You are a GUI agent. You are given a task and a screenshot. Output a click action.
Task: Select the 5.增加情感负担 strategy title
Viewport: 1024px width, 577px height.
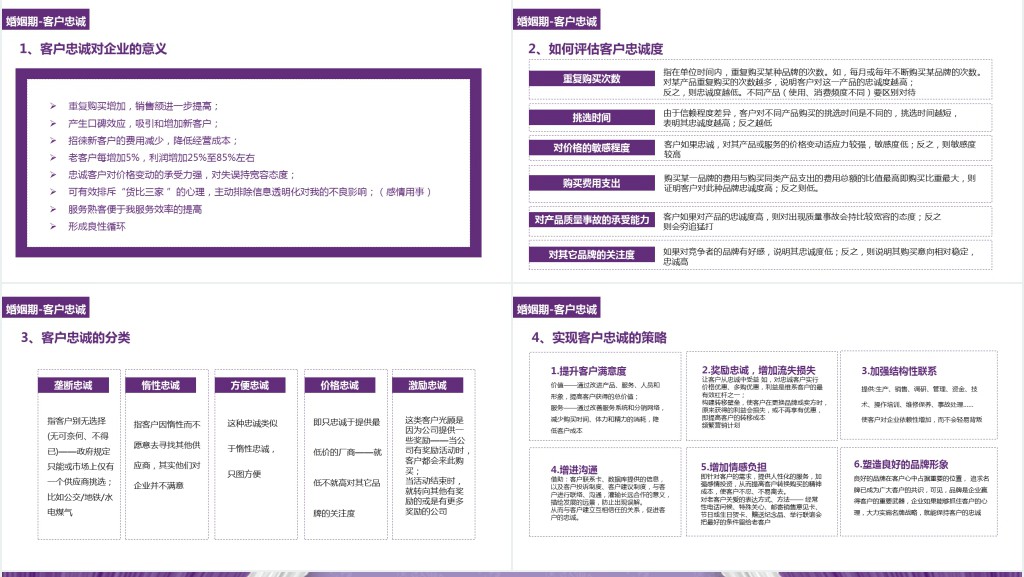click(x=733, y=467)
